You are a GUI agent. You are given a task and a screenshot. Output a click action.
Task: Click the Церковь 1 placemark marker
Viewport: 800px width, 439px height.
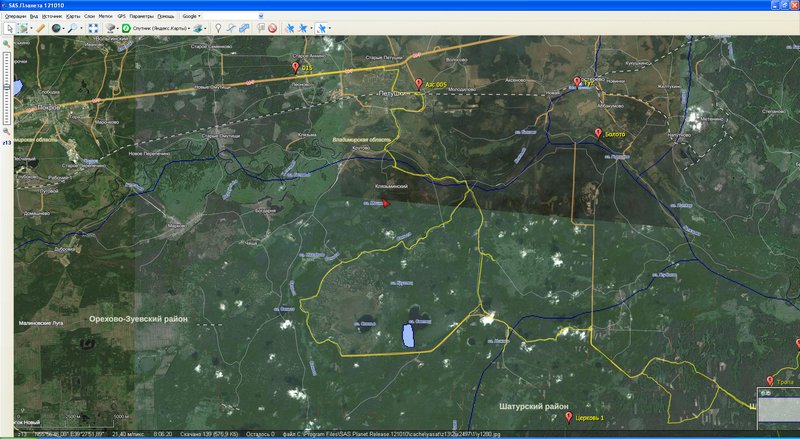pyautogui.click(x=569, y=417)
